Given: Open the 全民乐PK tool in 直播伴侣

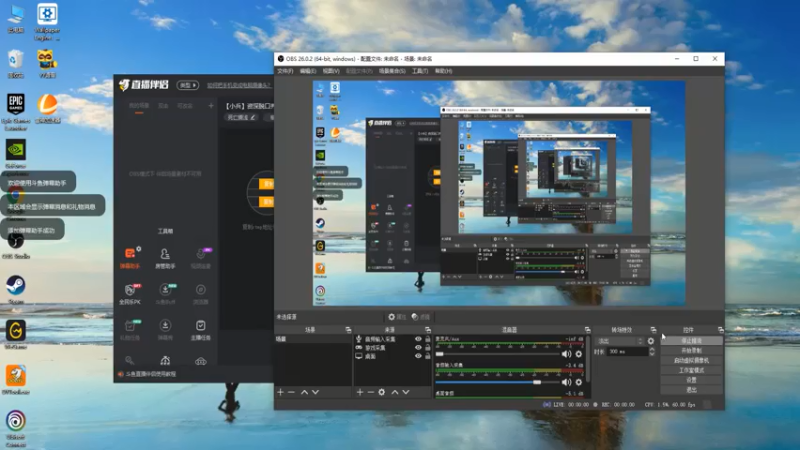Looking at the screenshot, I should (130, 294).
